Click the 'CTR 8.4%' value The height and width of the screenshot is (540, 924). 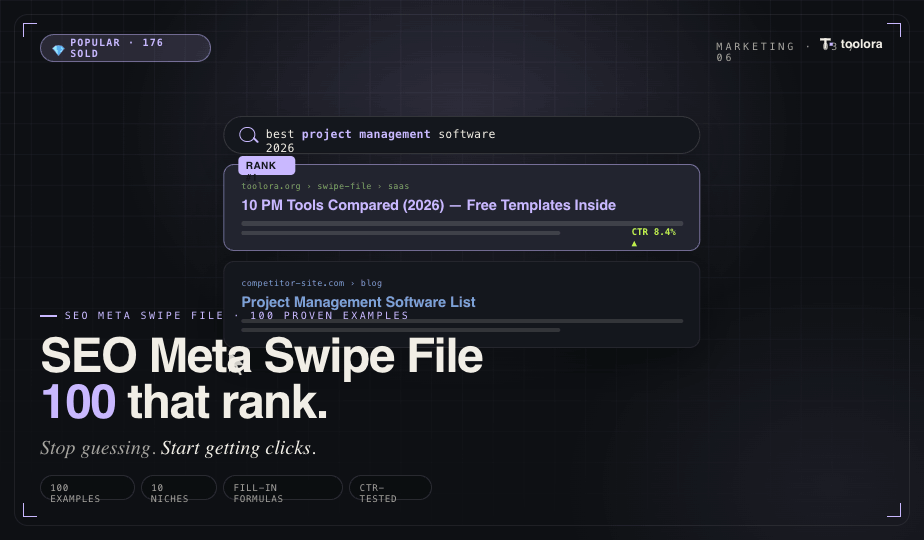tap(654, 232)
